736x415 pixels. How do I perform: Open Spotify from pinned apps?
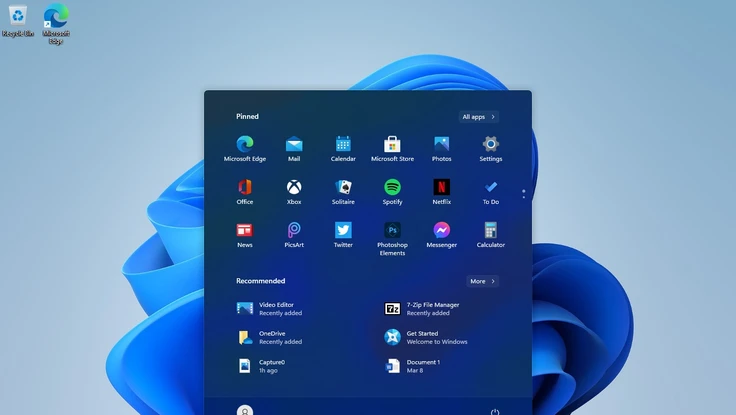coord(392,192)
